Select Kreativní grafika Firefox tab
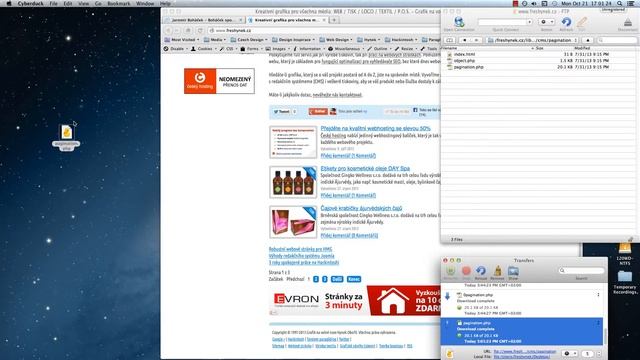The image size is (640, 360). pos(287,20)
